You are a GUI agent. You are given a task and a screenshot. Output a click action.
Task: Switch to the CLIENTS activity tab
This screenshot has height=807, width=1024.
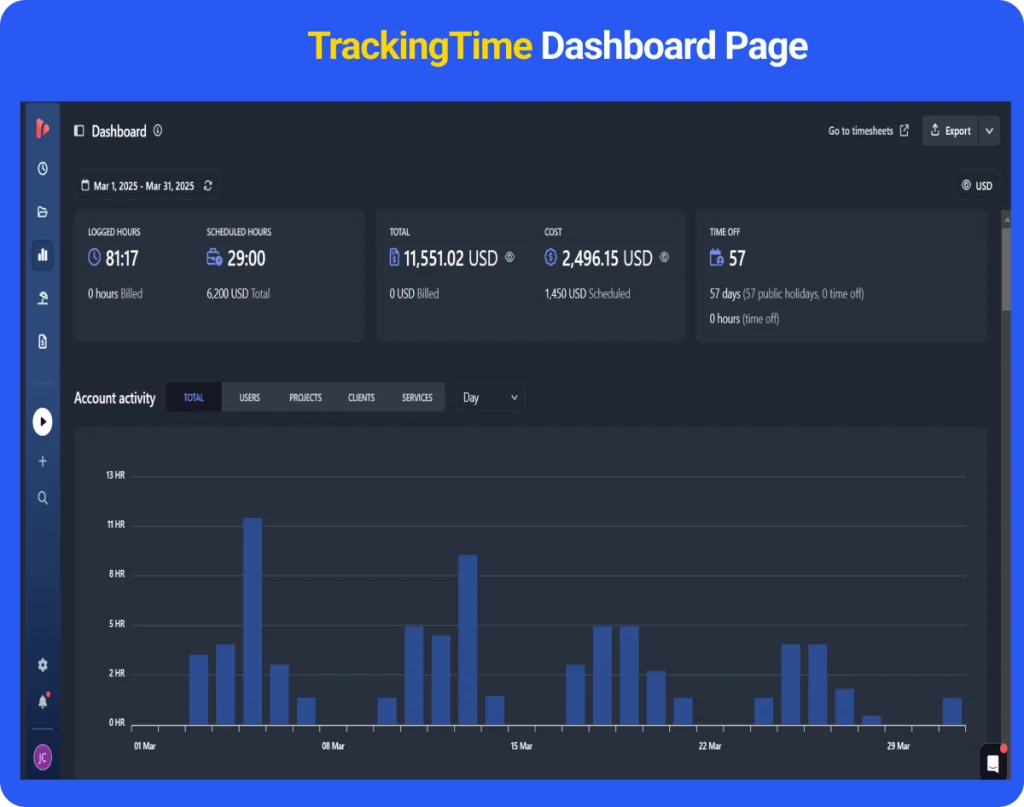(x=361, y=397)
